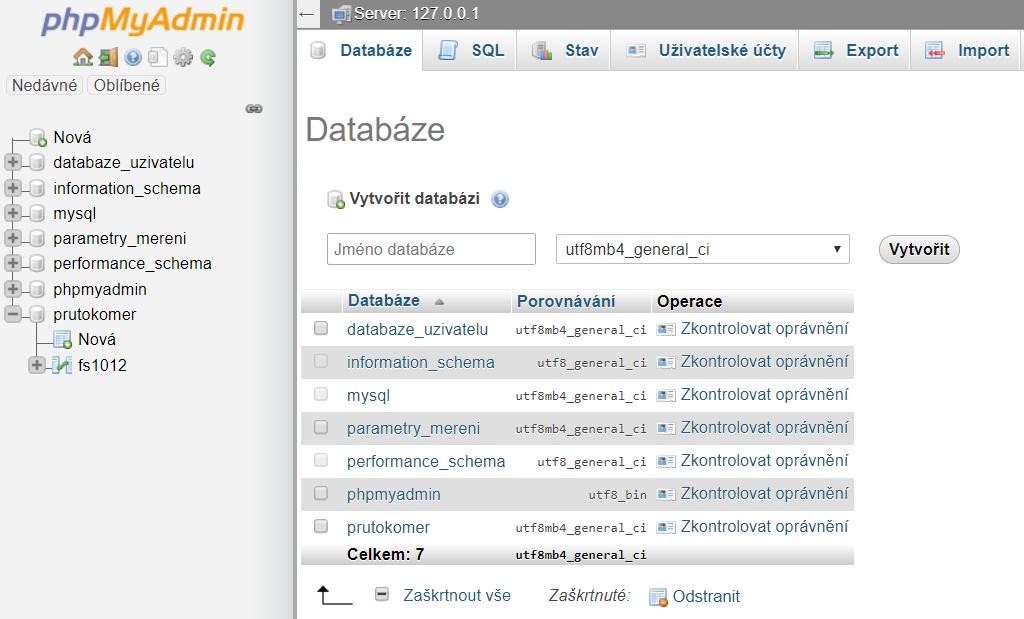The height and width of the screenshot is (619, 1024).
Task: Click the fs1012 table icon
Action: [62, 365]
